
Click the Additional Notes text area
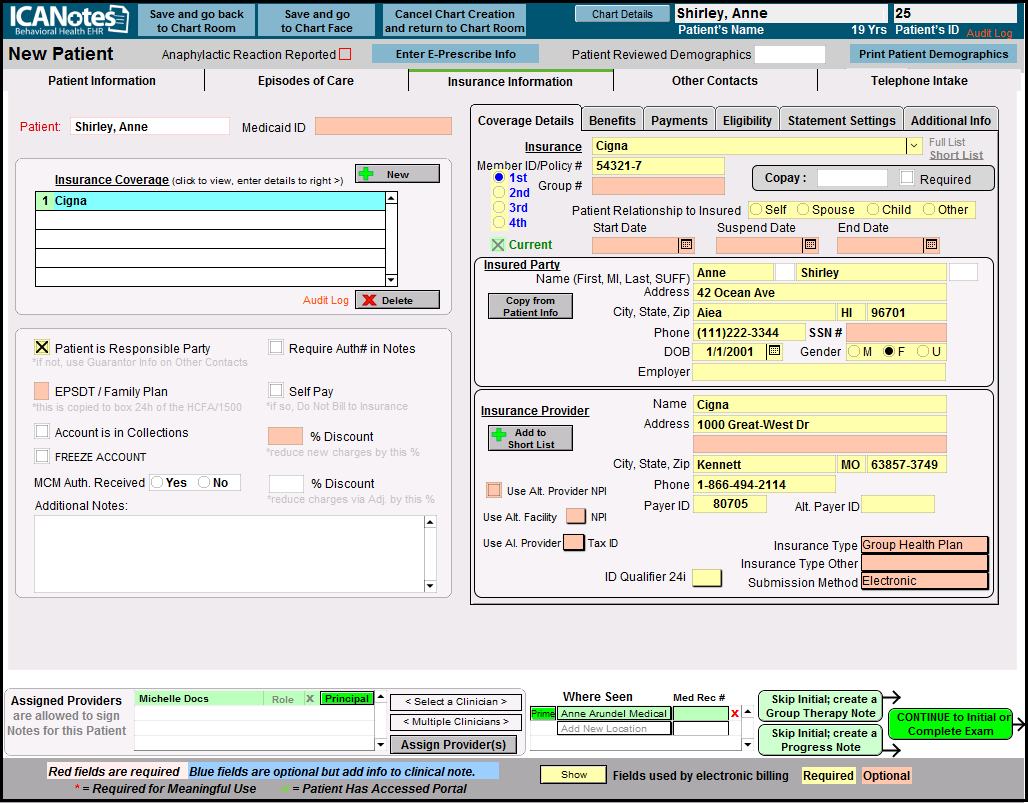click(x=229, y=554)
